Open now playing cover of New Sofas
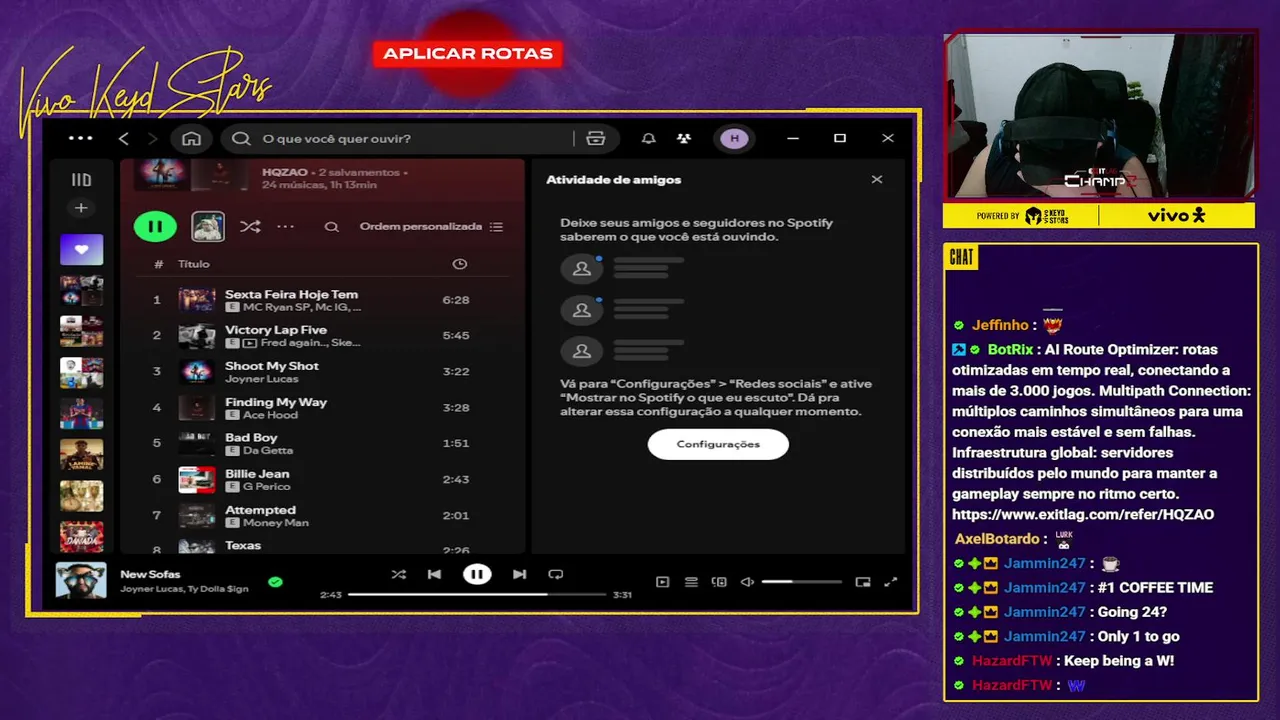This screenshot has width=1280, height=720. (81, 580)
